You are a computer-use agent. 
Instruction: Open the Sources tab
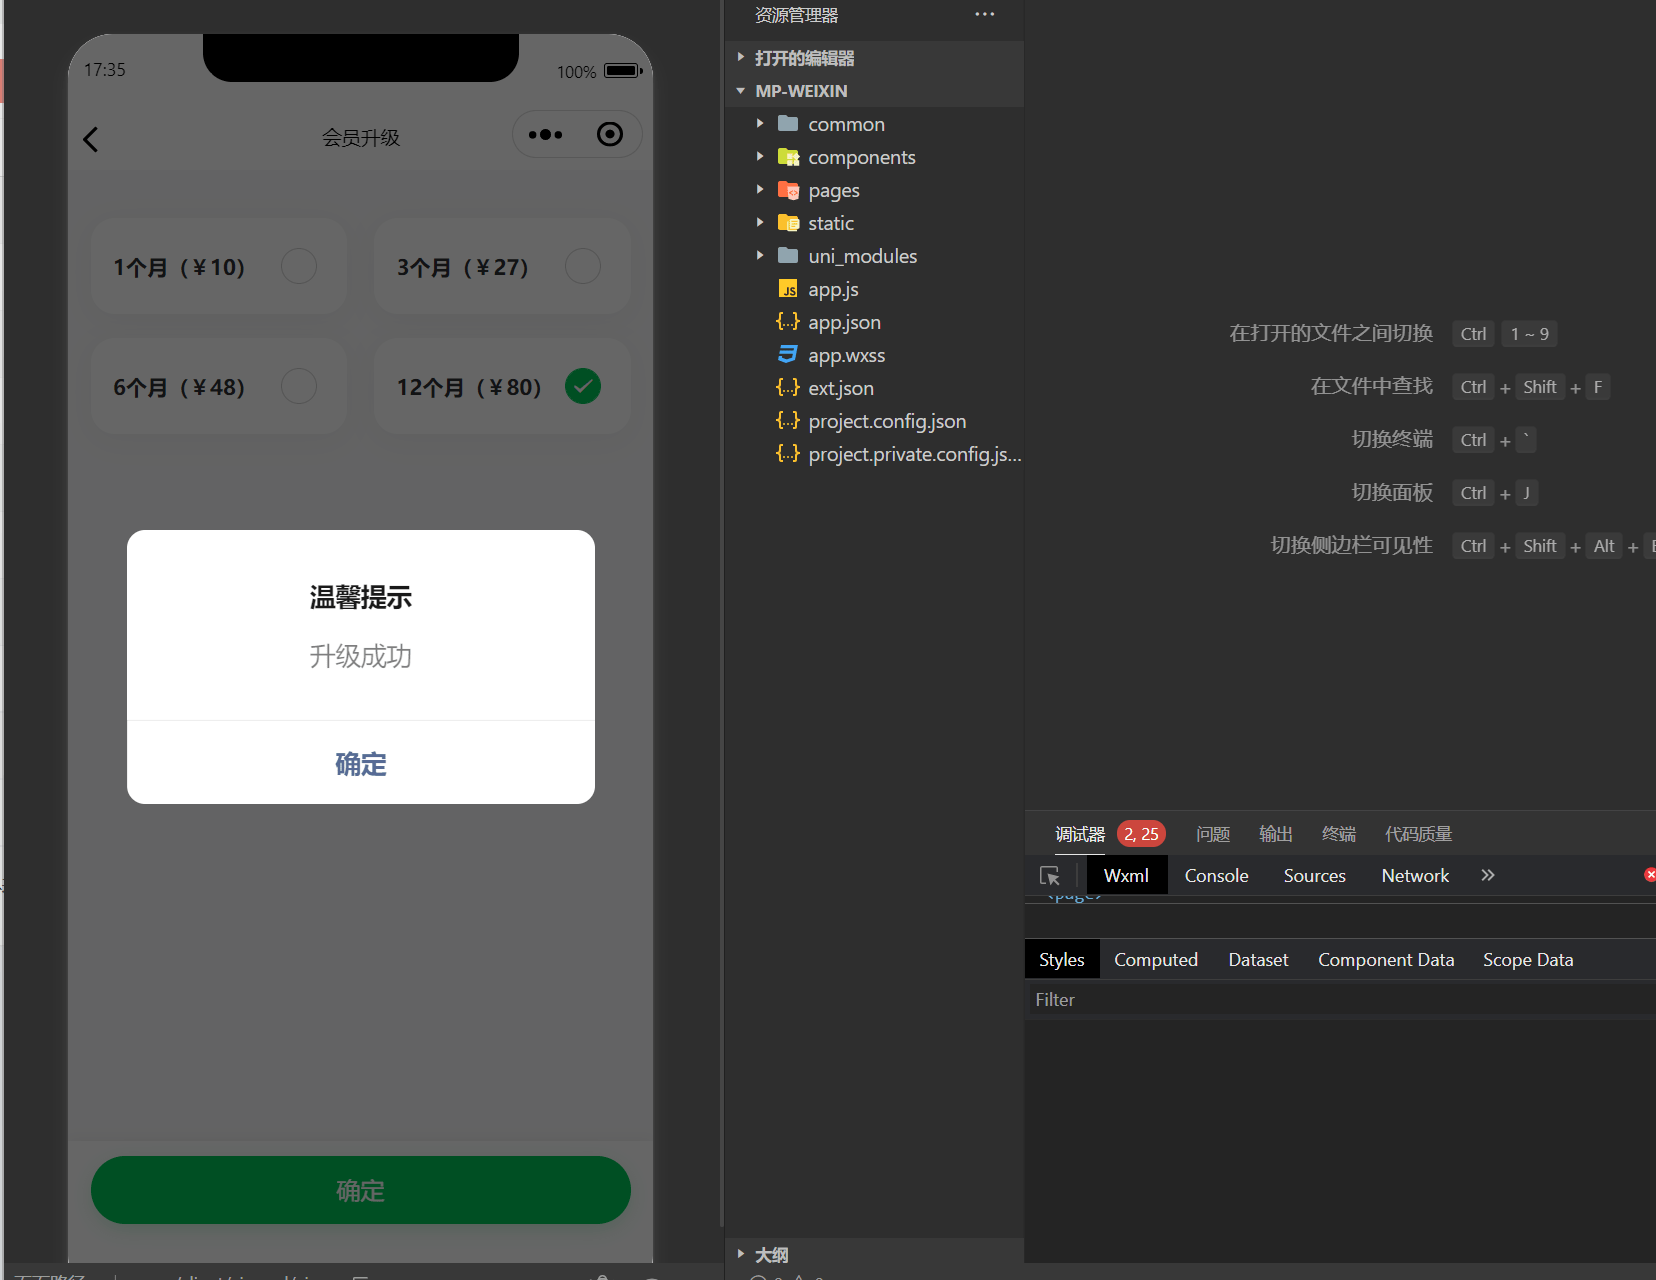pos(1314,875)
